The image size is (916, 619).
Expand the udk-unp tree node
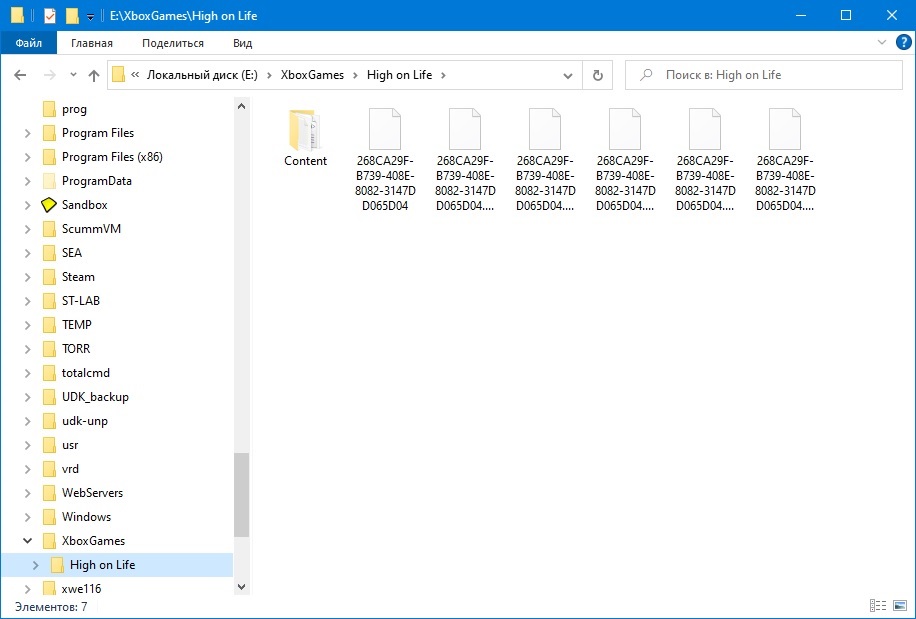27,420
